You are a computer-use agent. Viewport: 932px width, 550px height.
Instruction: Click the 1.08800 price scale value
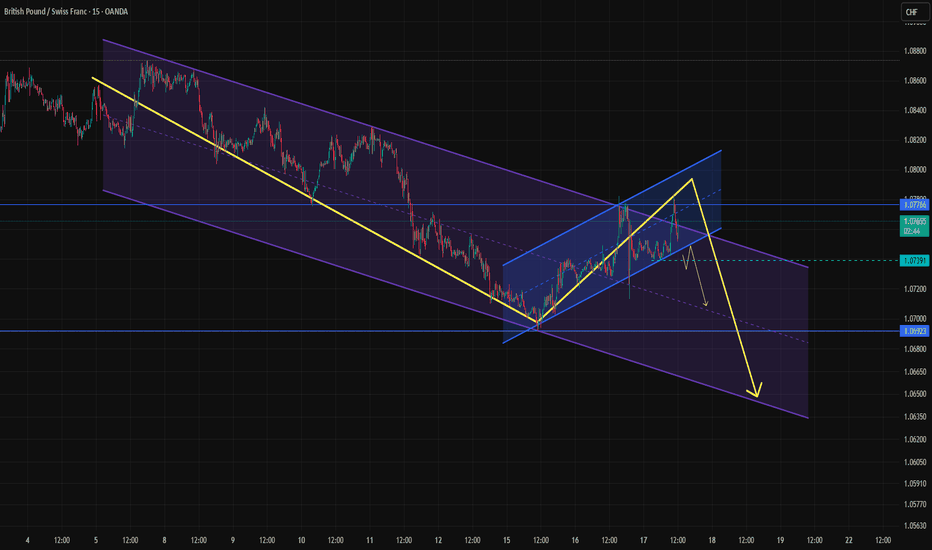pos(915,51)
